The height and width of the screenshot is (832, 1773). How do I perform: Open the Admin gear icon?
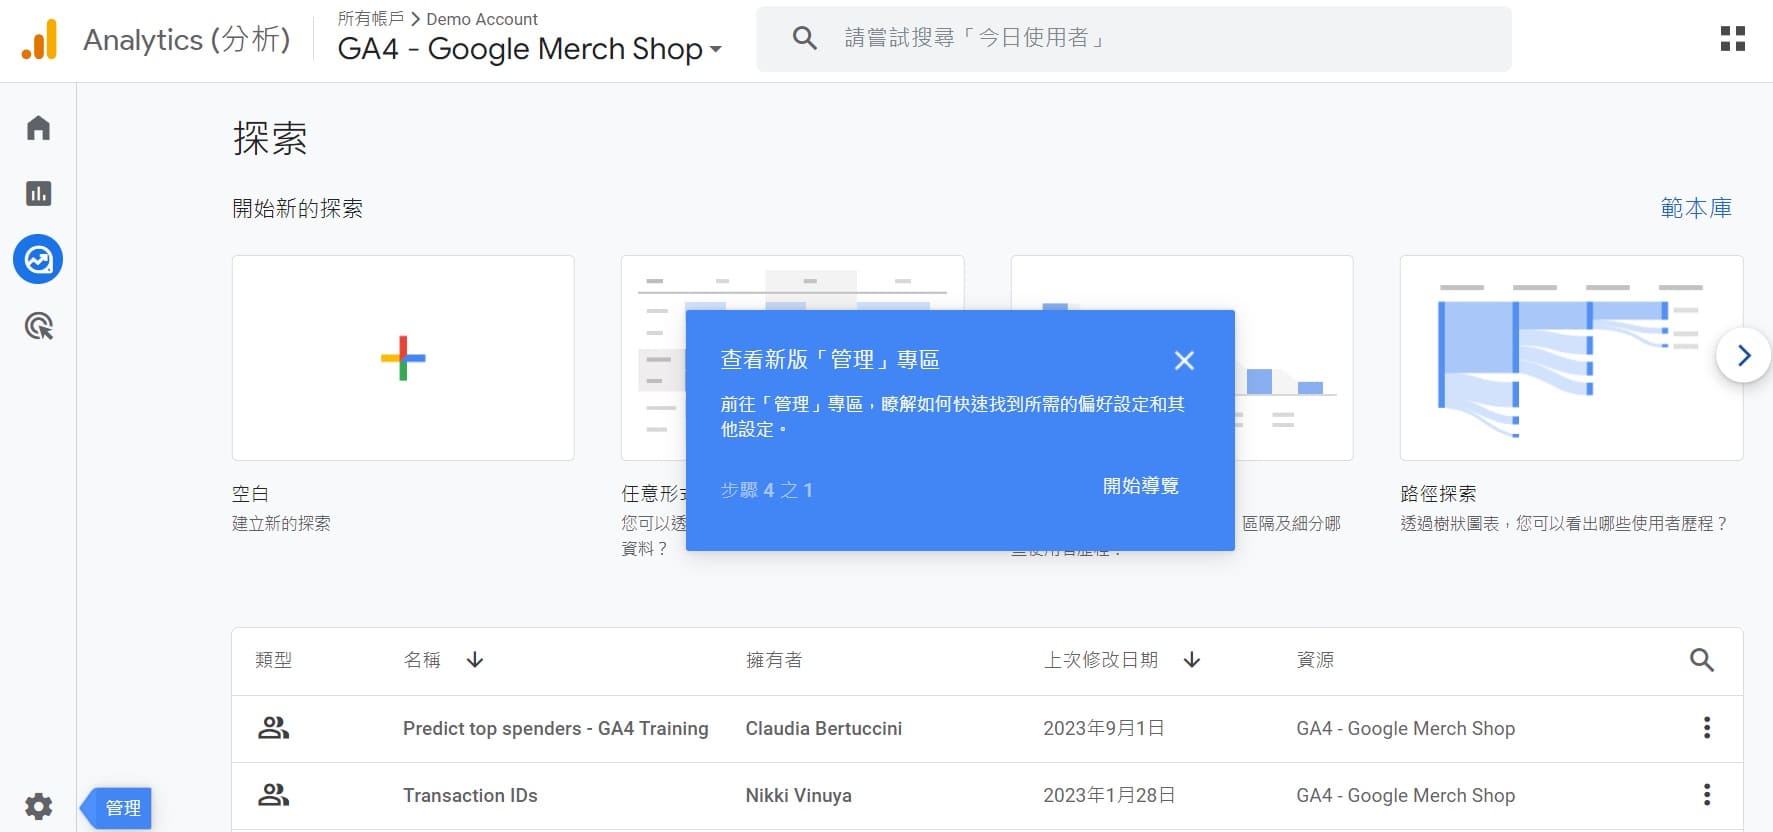click(x=38, y=807)
